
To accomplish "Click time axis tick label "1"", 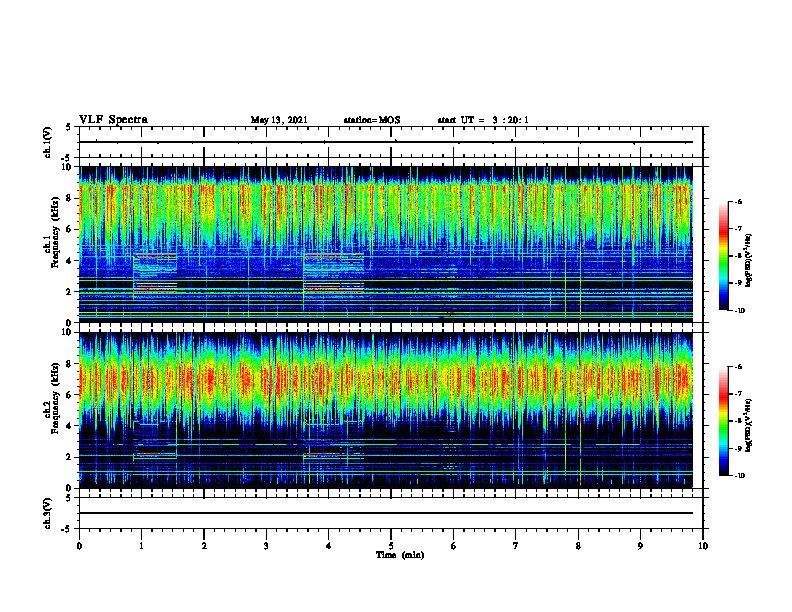I will (141, 546).
